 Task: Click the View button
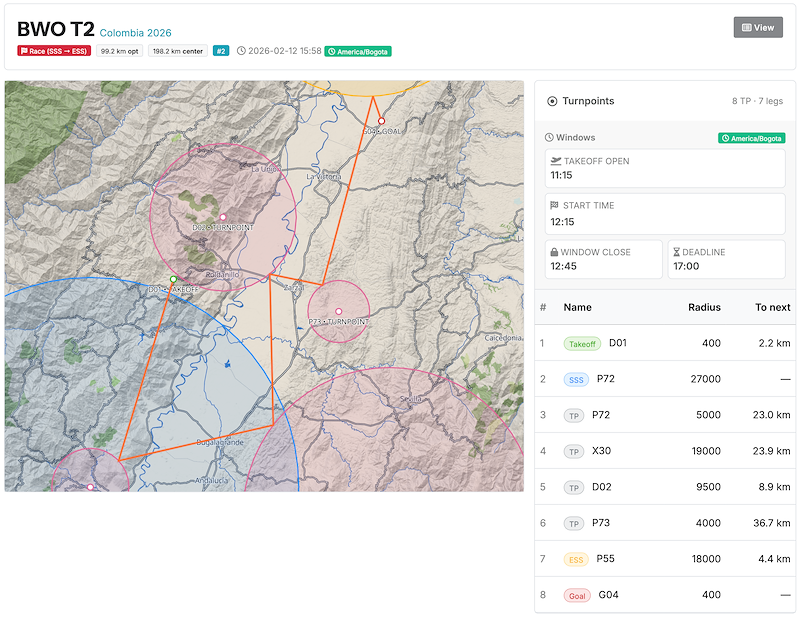point(758,27)
